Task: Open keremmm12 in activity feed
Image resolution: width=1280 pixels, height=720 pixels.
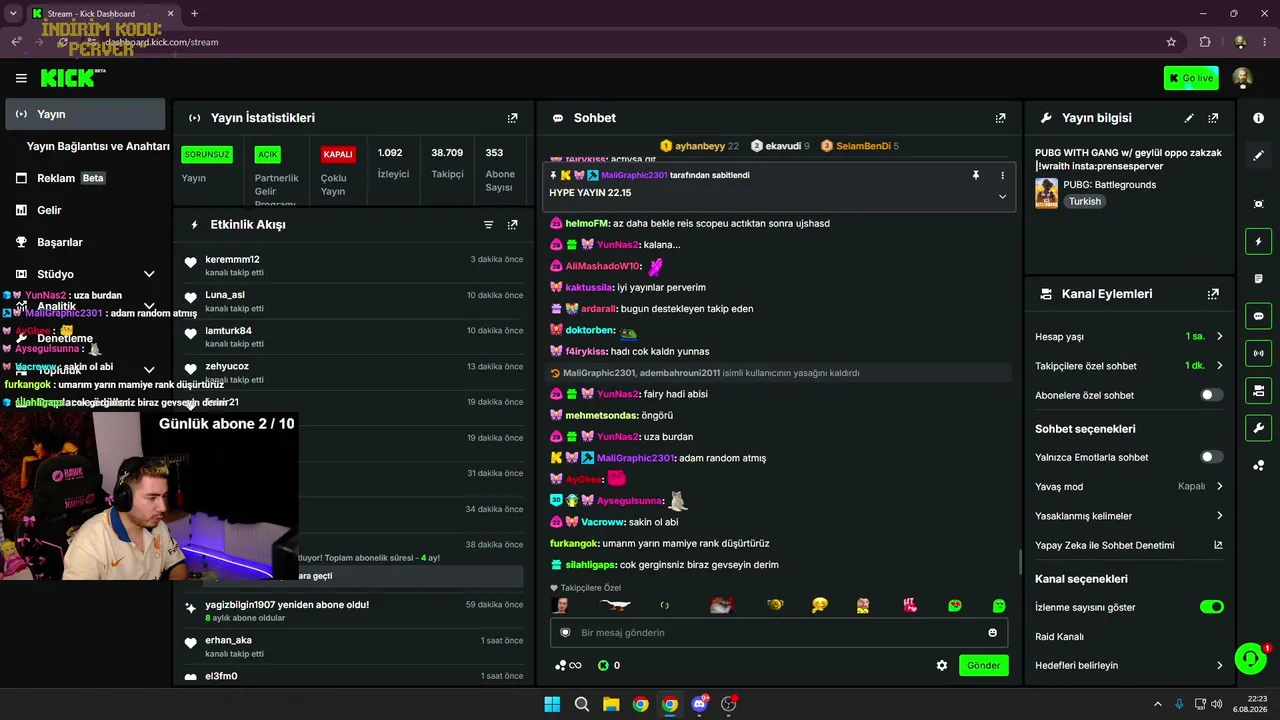Action: click(232, 260)
